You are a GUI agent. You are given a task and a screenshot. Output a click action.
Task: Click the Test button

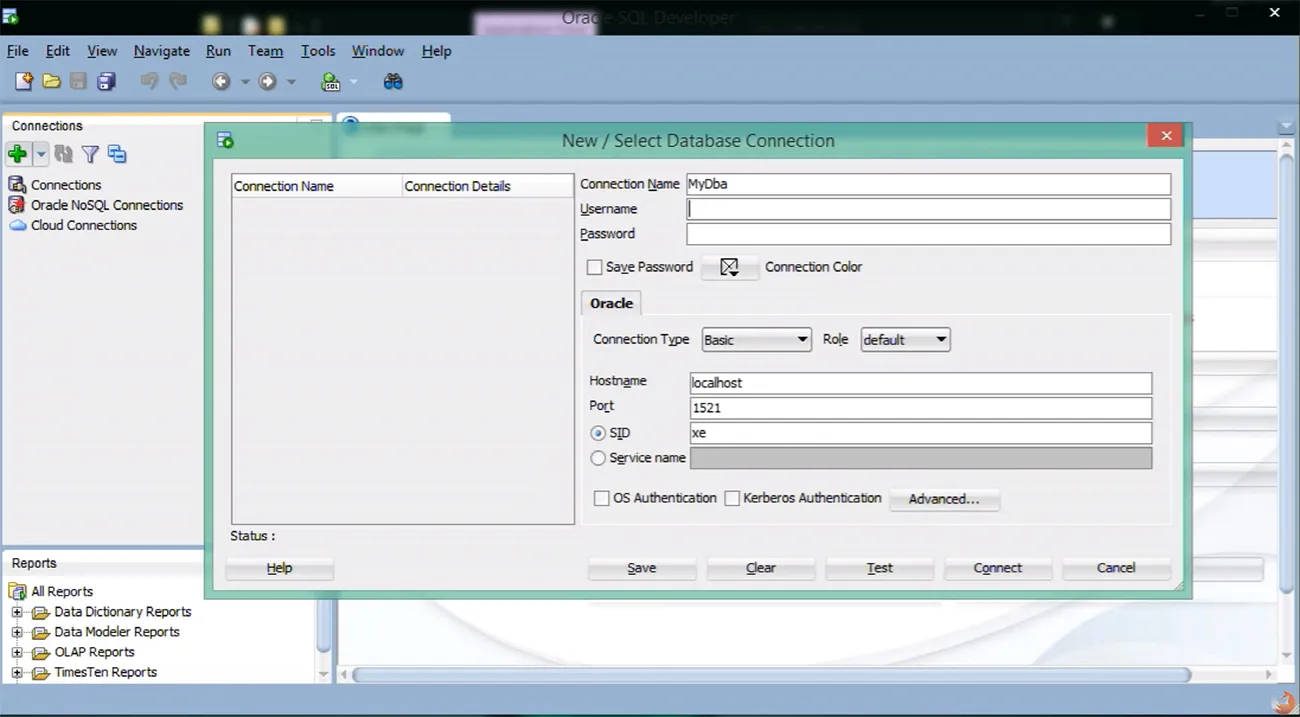coord(879,568)
